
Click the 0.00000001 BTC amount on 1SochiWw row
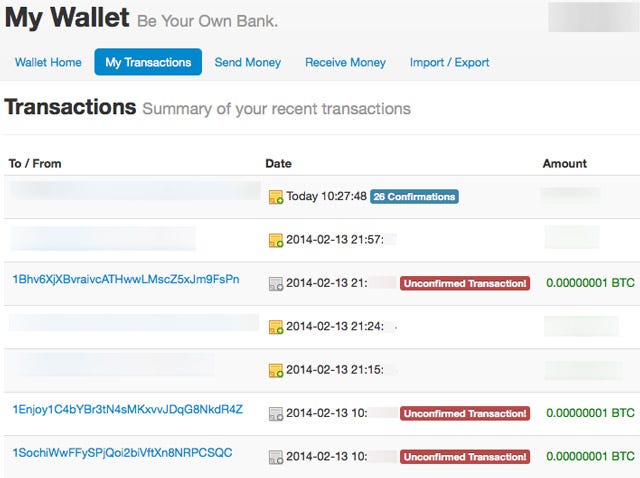[590, 456]
